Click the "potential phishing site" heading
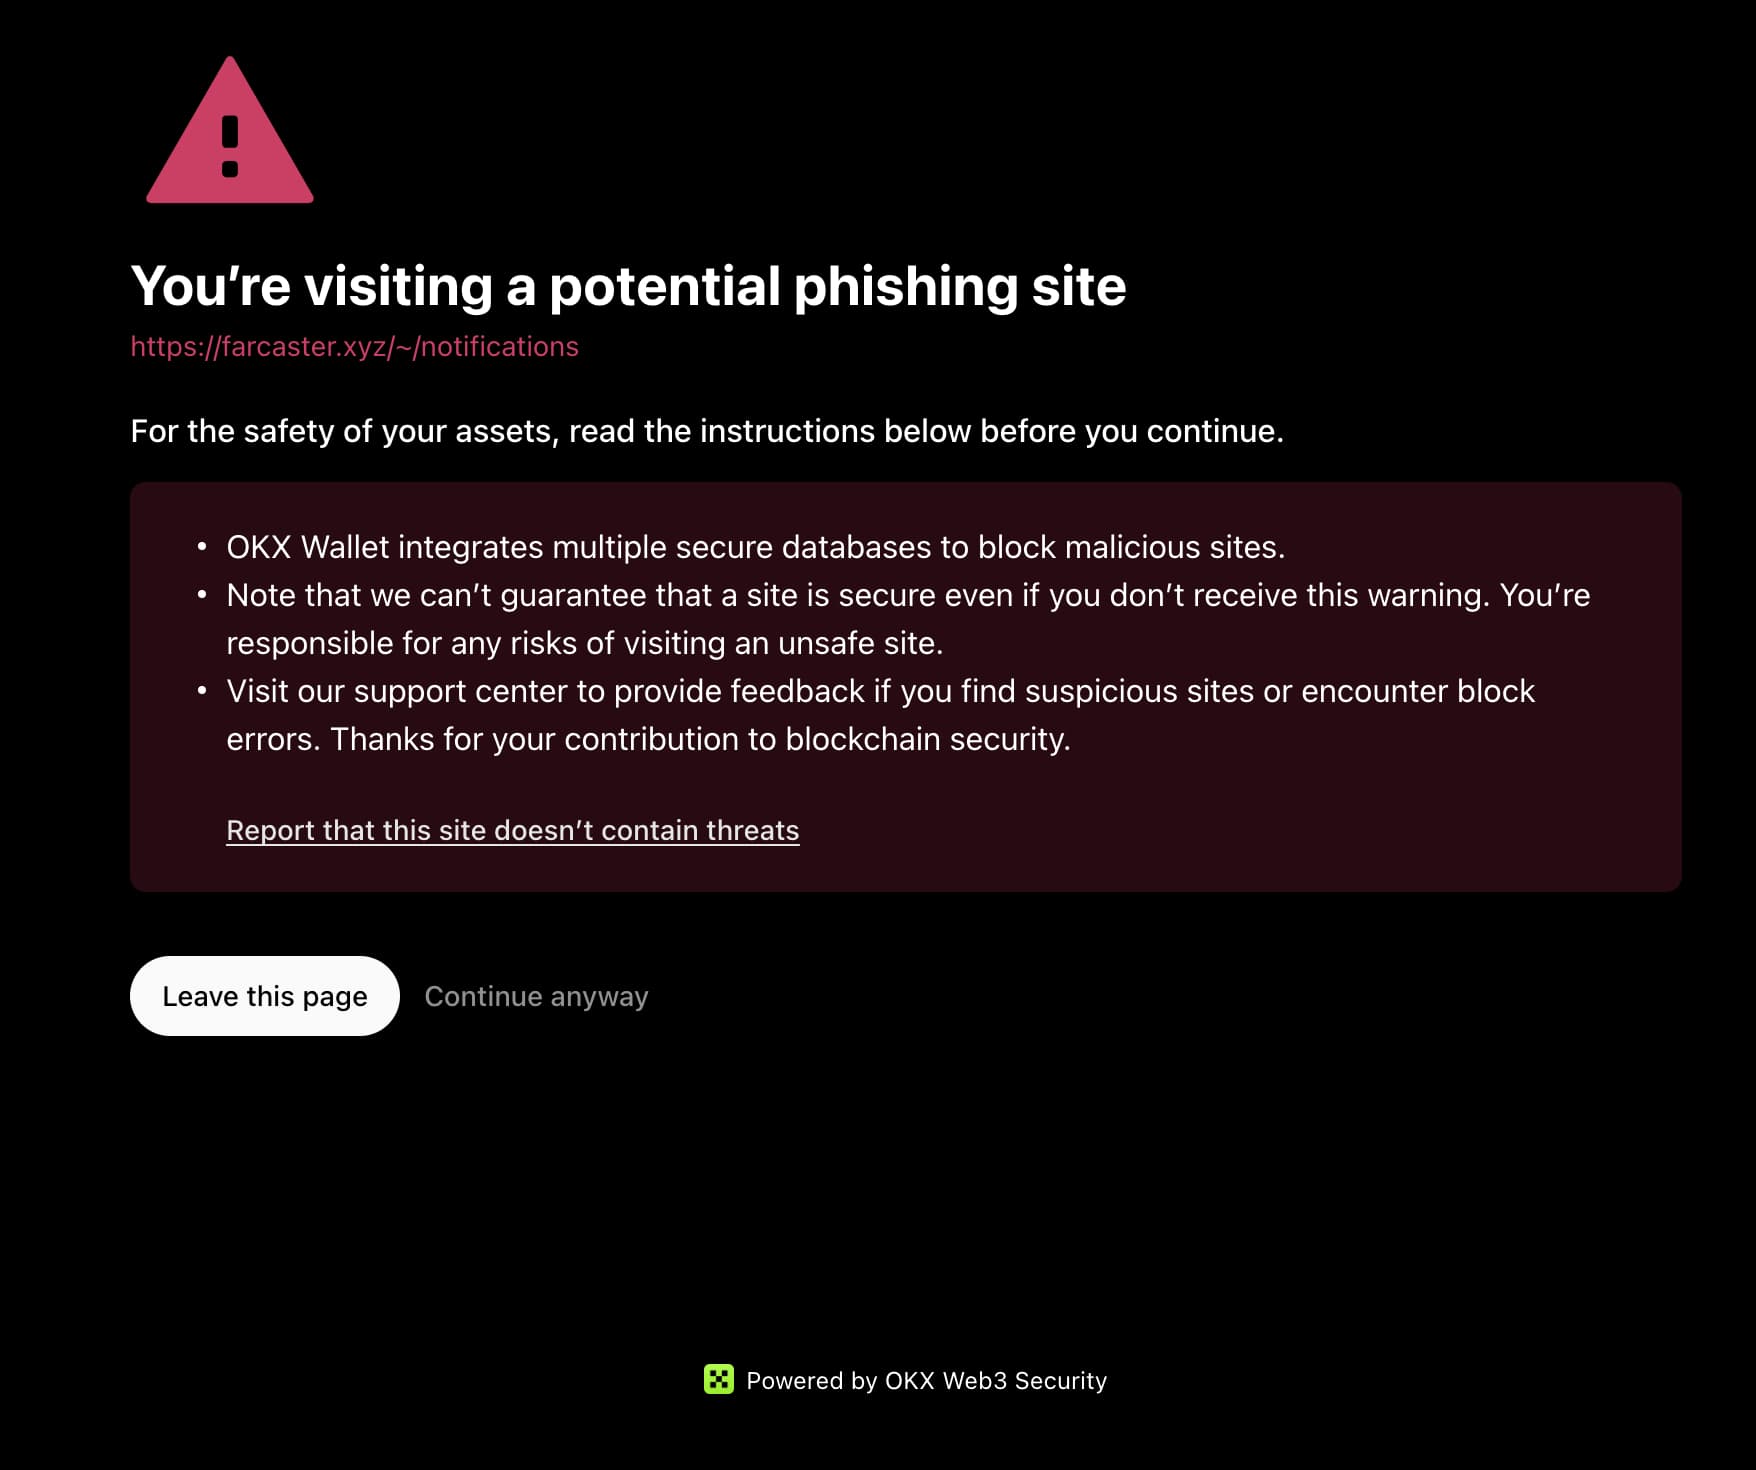Screen dimensions: 1756x1470 point(628,286)
